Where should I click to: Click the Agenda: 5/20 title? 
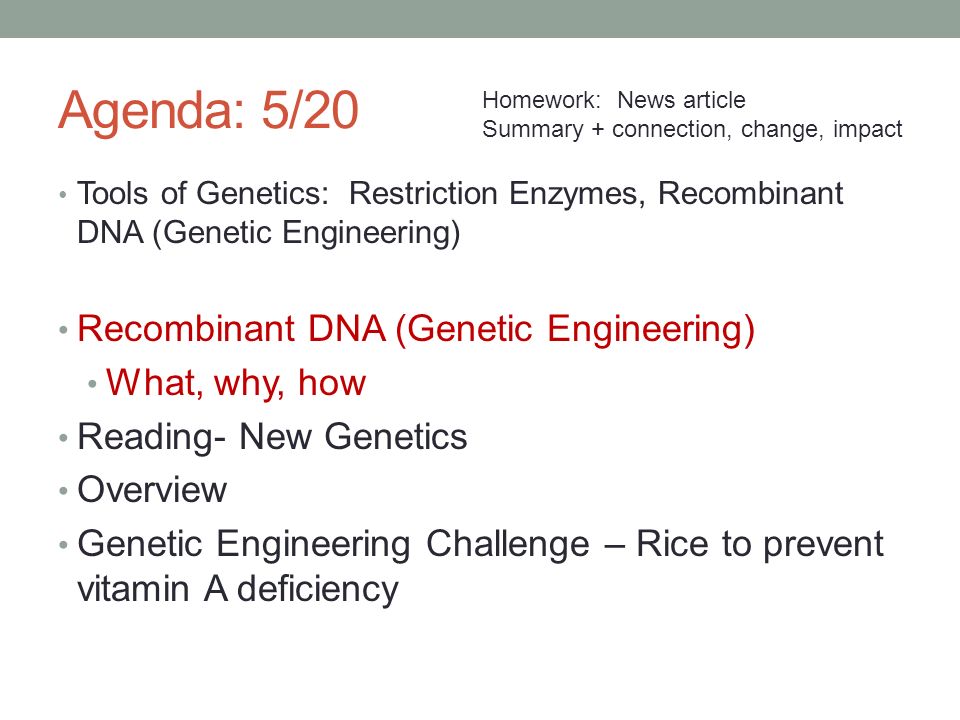[x=208, y=111]
